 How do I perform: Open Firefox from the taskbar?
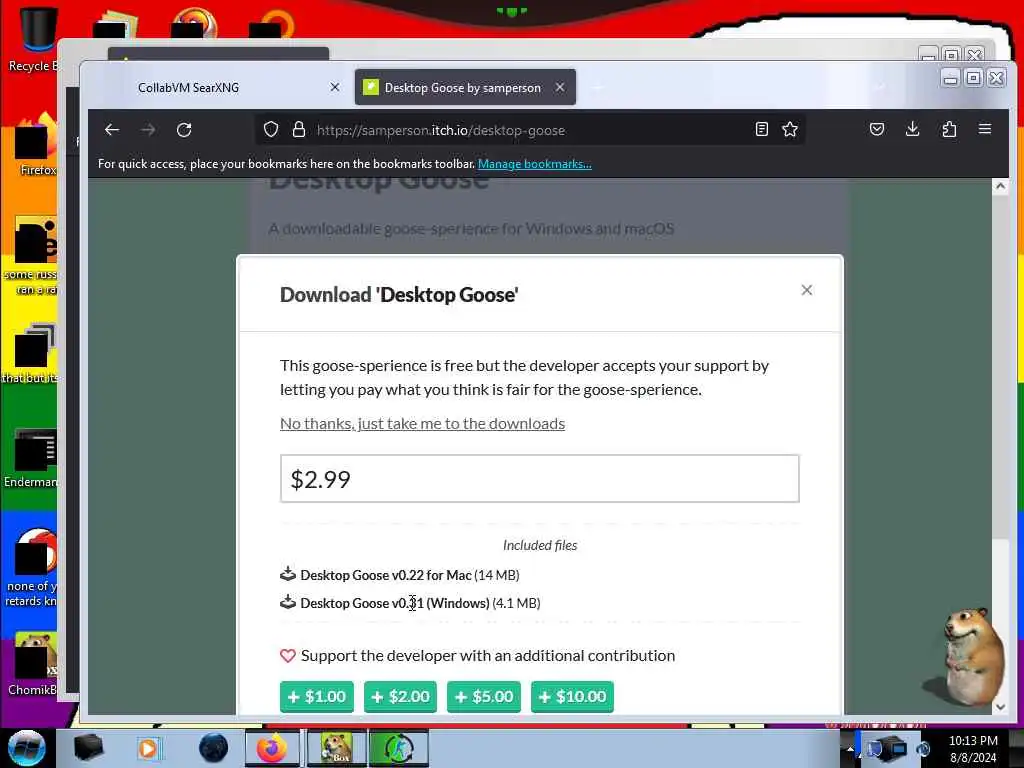coord(272,748)
